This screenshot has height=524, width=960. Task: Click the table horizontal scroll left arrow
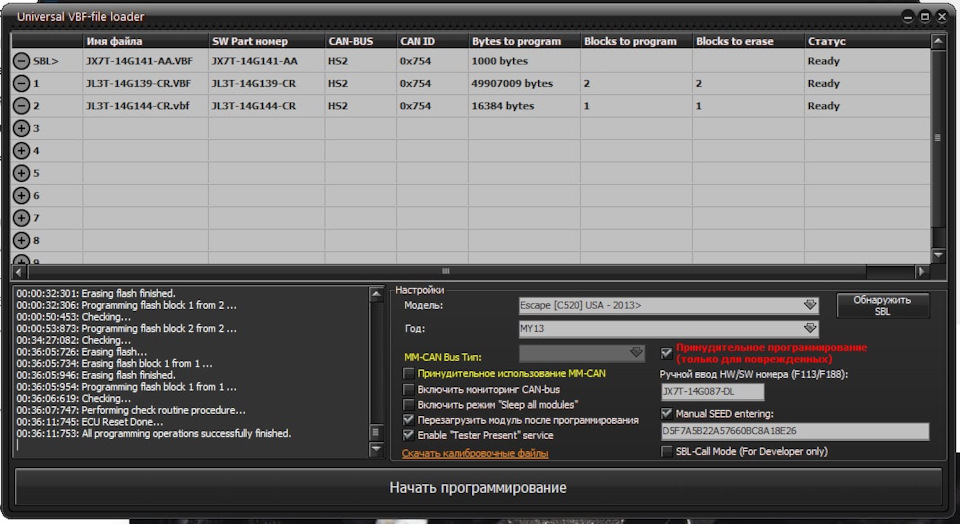click(19, 271)
